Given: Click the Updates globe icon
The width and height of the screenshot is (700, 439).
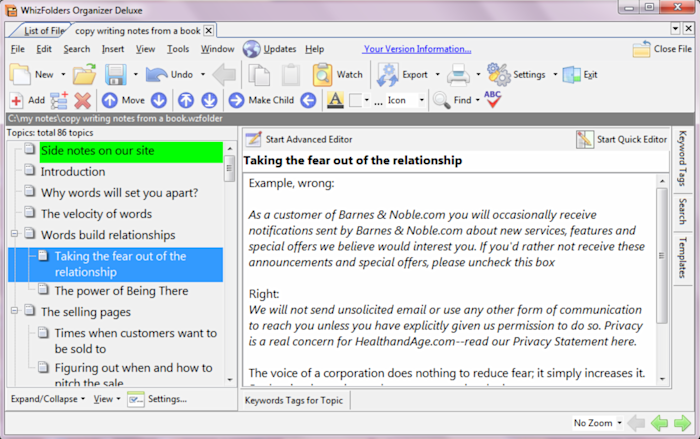Looking at the screenshot, I should [x=251, y=49].
